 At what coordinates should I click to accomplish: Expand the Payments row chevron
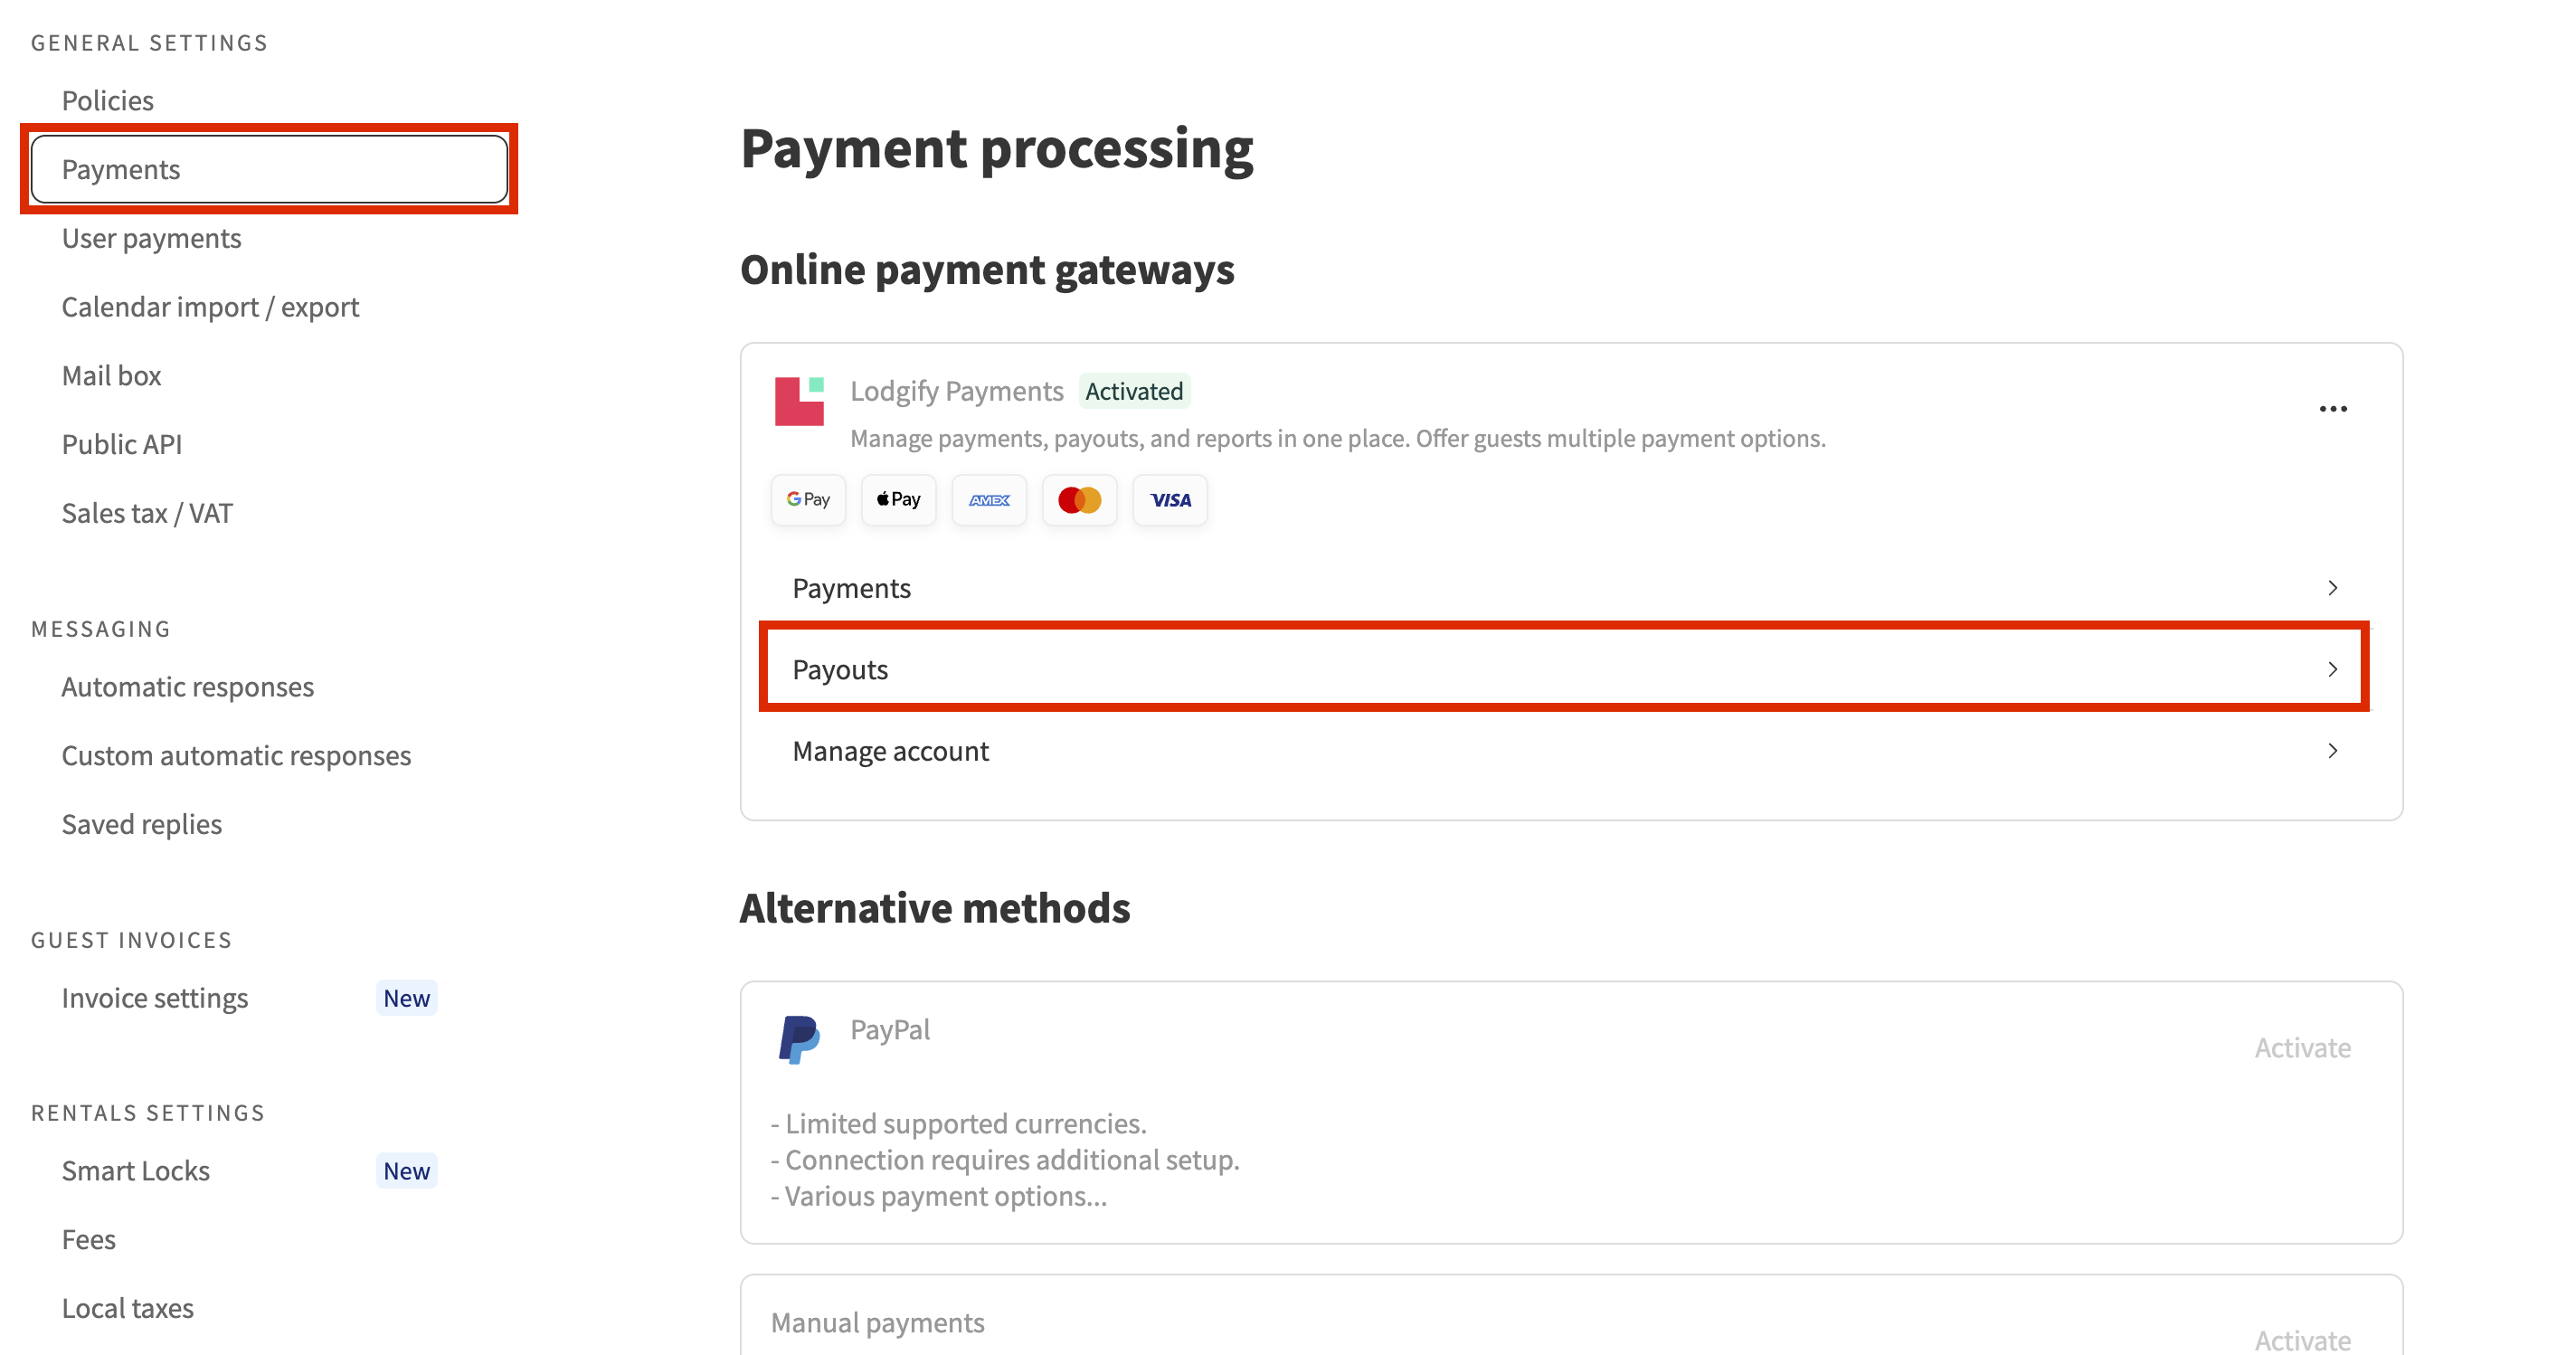point(2332,588)
